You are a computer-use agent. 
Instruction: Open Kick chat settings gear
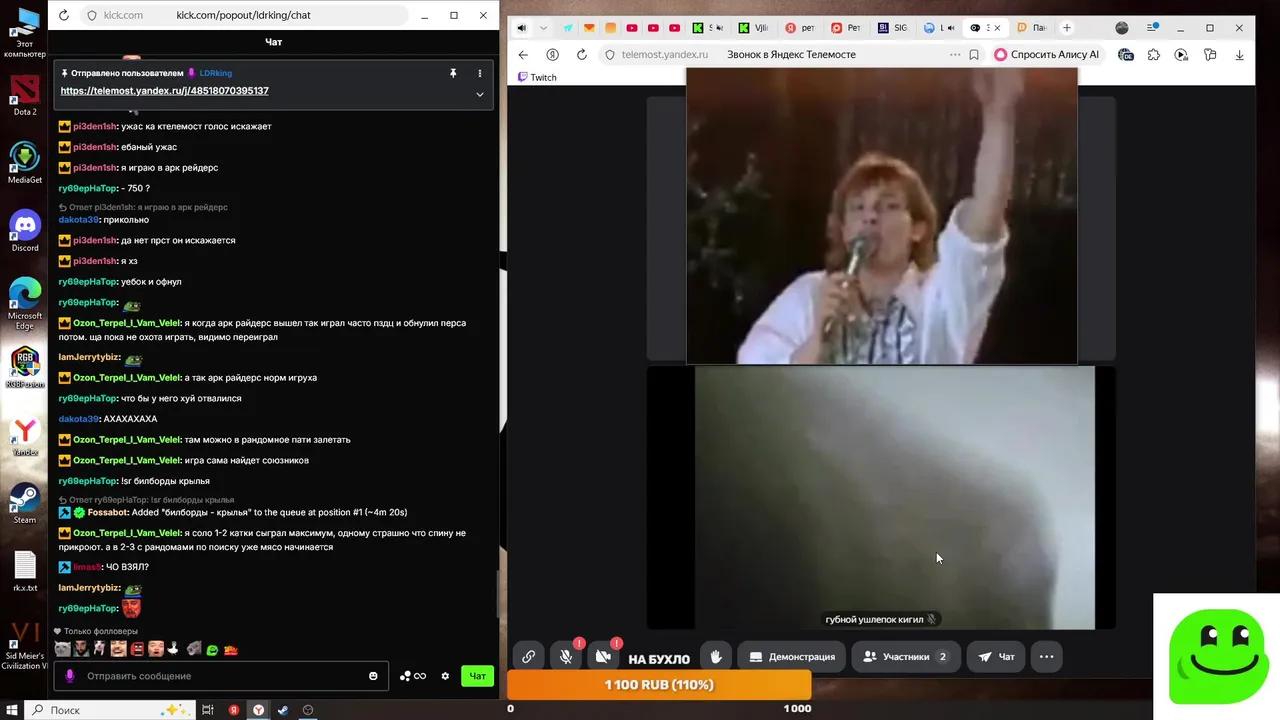click(x=446, y=676)
